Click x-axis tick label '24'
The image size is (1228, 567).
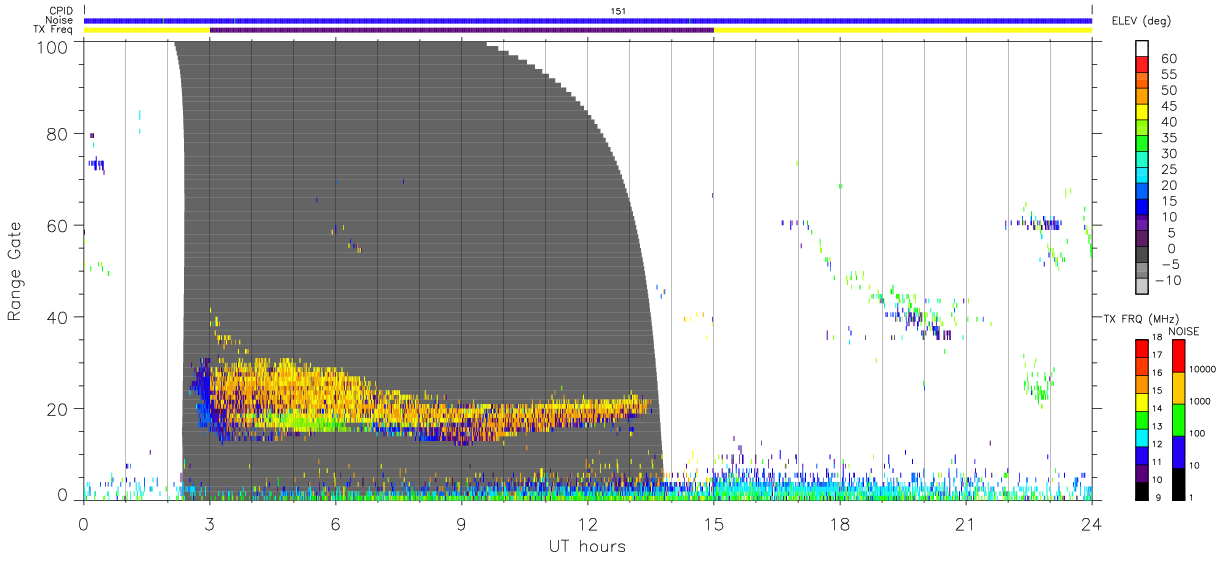pyautogui.click(x=1091, y=523)
